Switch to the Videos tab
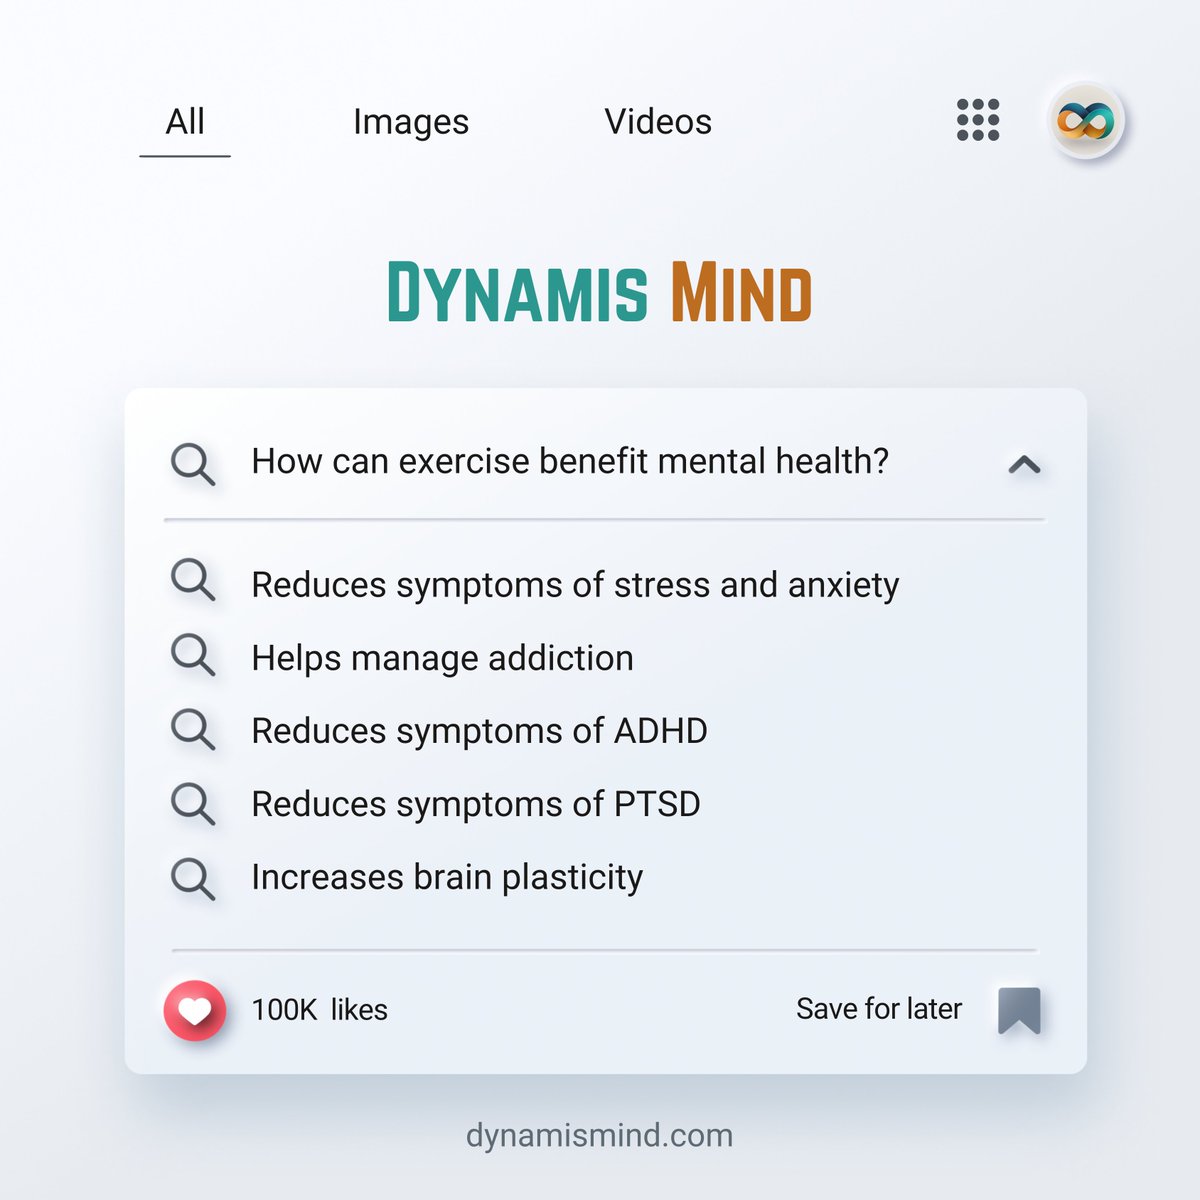Image resolution: width=1200 pixels, height=1200 pixels. coord(658,122)
